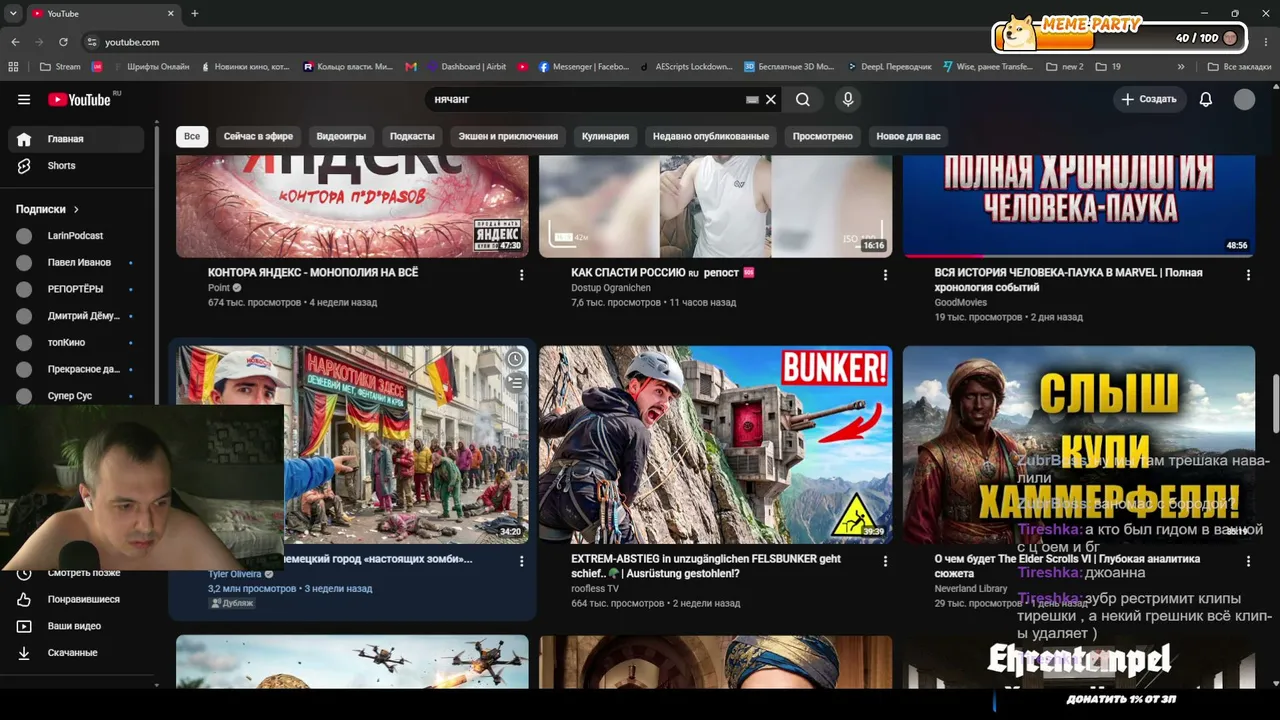Go to Главная in the sidebar

[x=76, y=139]
